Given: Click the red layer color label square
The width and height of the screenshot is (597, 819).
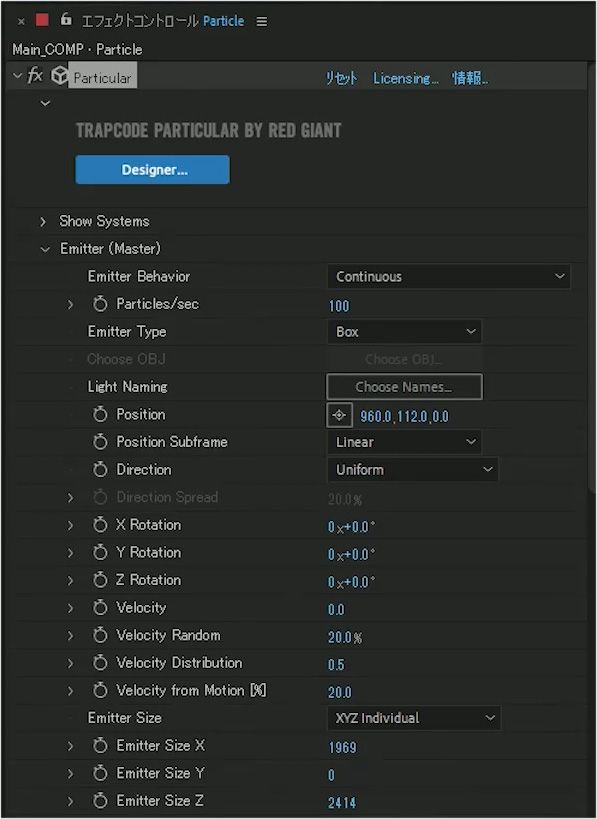Looking at the screenshot, I should [42, 20].
